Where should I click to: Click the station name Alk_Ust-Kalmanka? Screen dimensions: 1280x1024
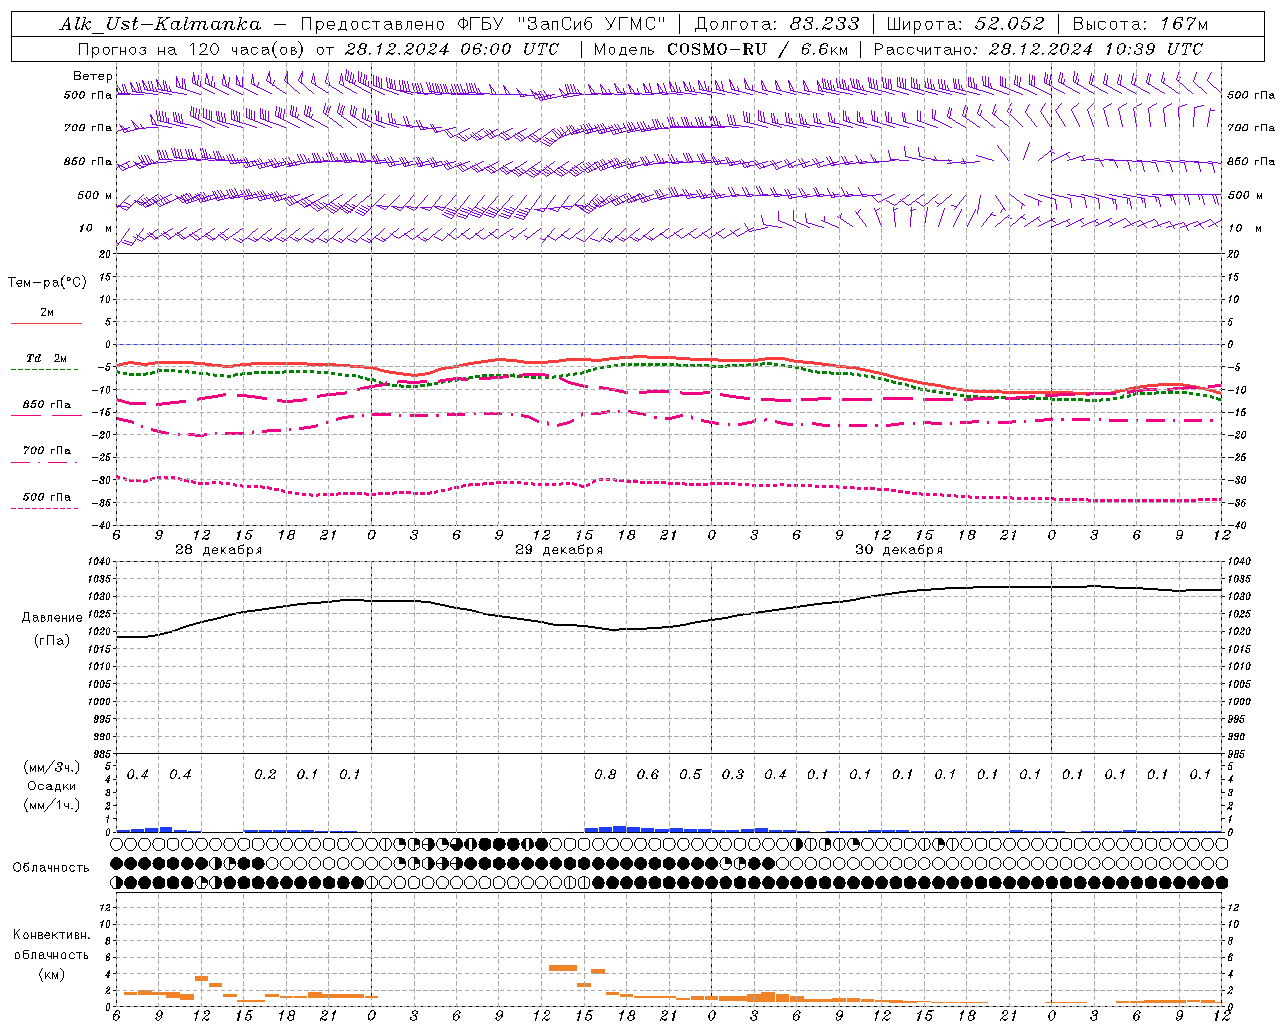pos(160,24)
